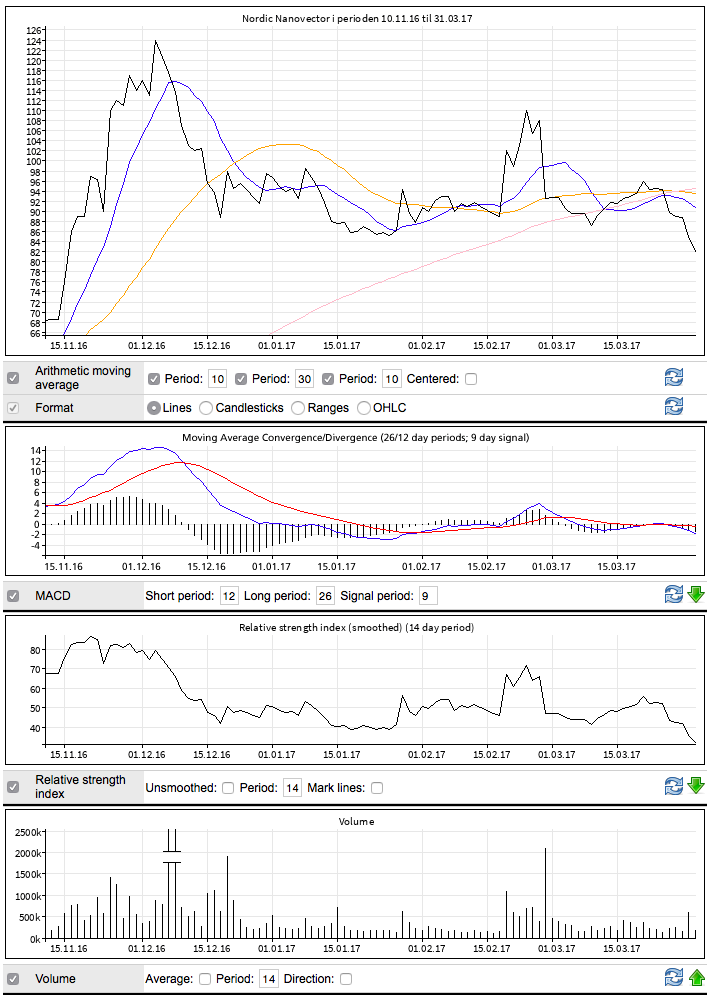
Task: Enable the volume Average checkbox
Action: click(x=205, y=979)
